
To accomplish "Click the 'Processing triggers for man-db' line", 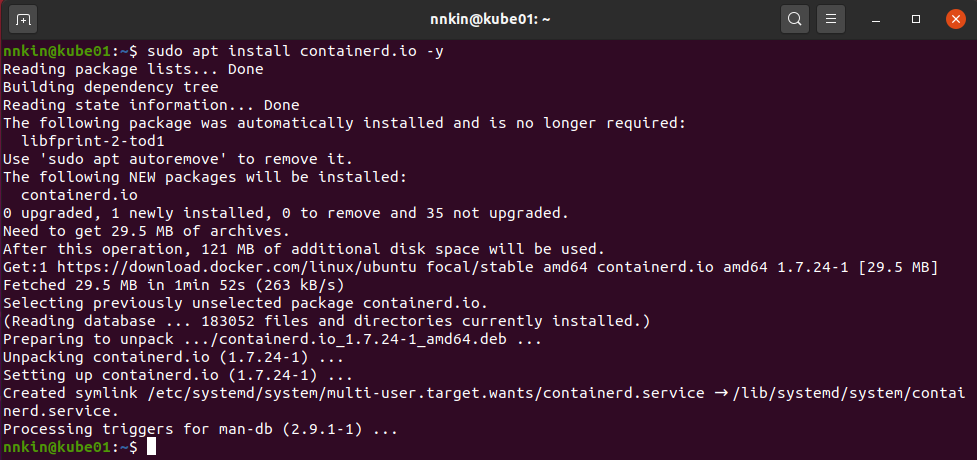I will tap(200, 429).
